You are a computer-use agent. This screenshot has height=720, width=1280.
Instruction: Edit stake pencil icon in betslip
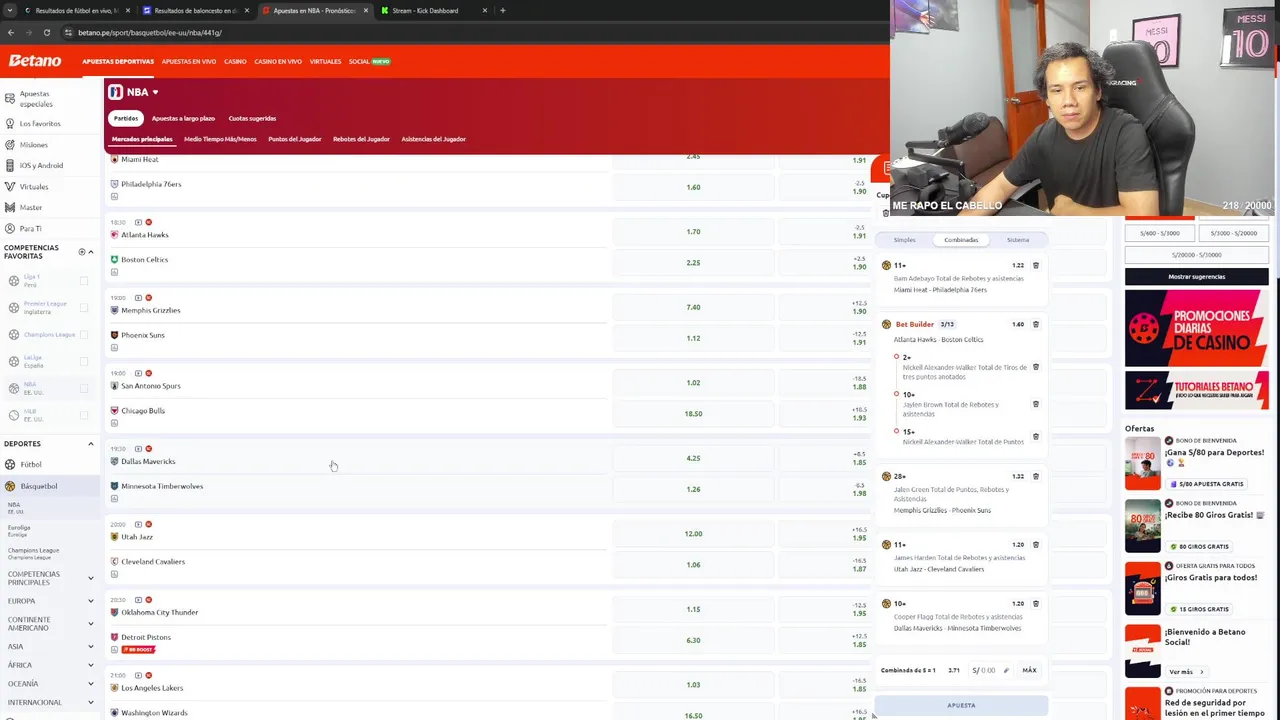[x=1006, y=671]
